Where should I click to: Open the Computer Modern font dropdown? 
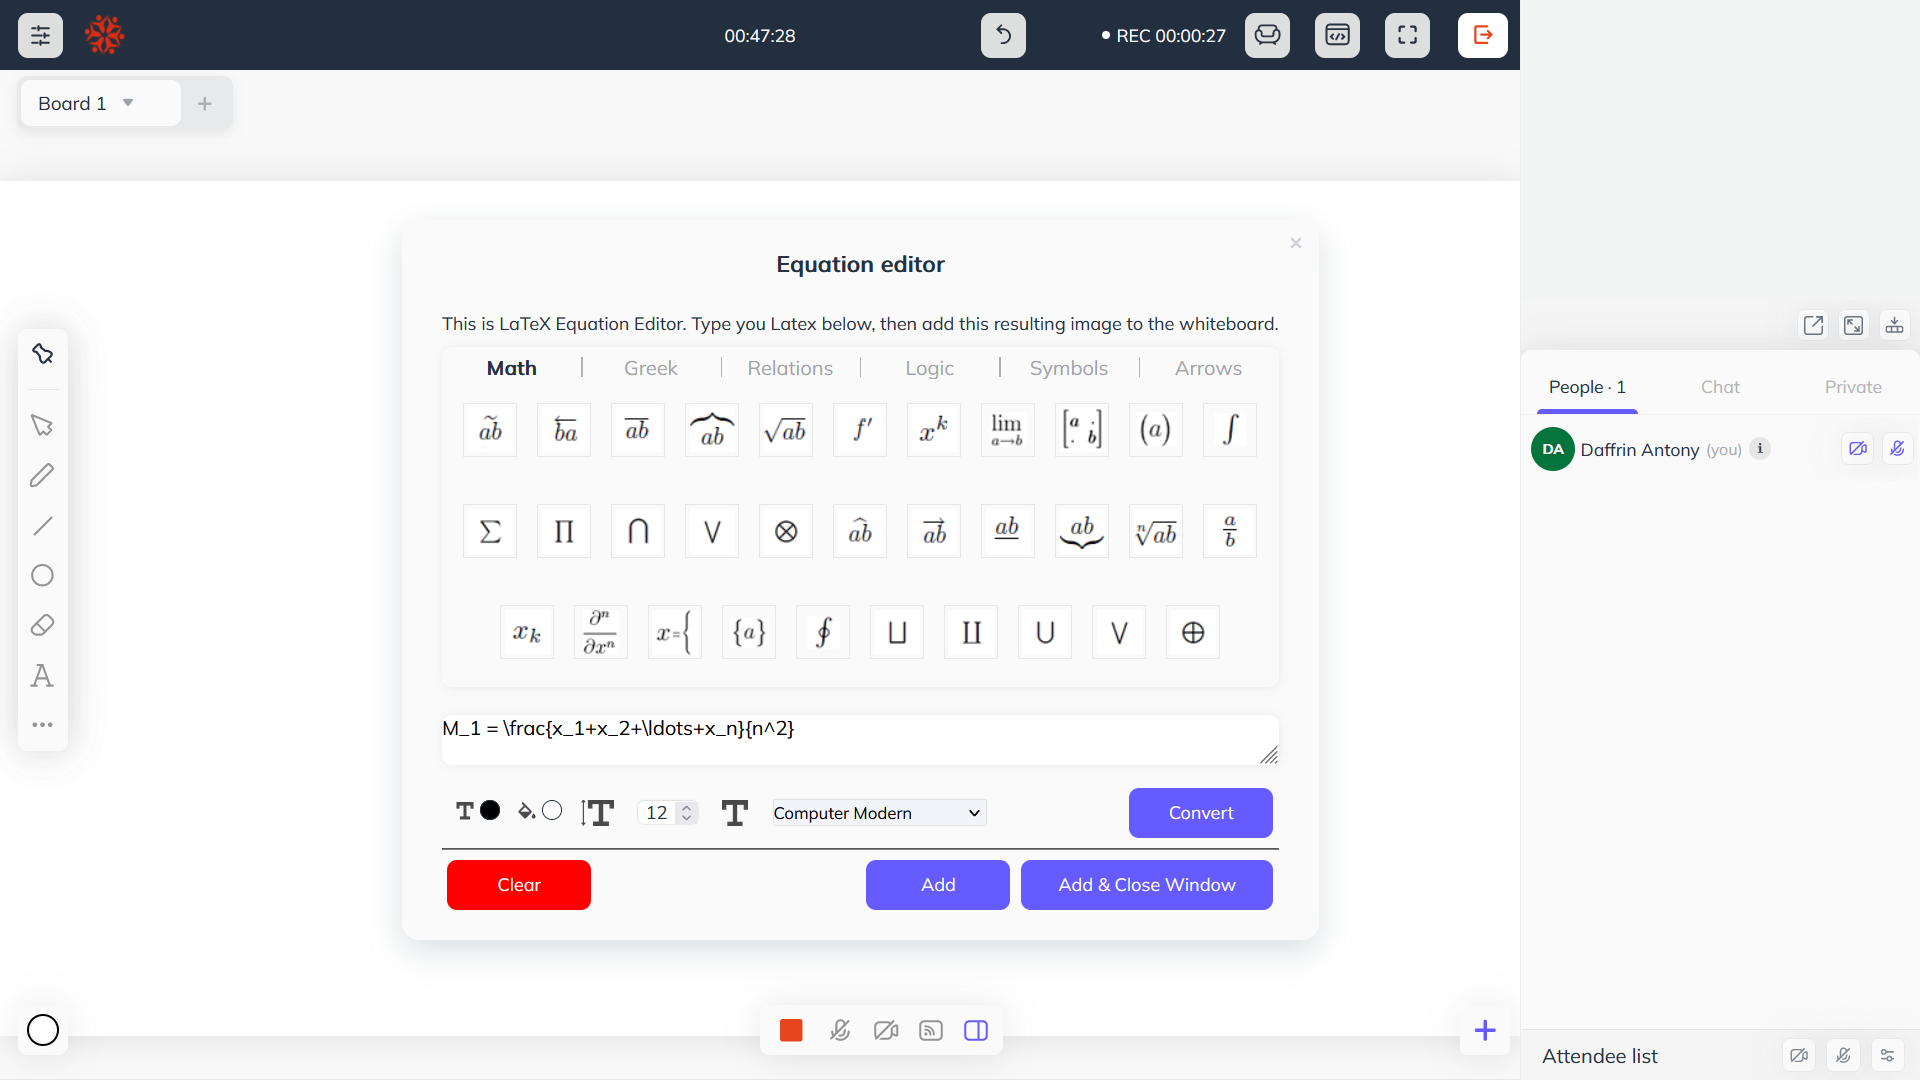coord(878,813)
